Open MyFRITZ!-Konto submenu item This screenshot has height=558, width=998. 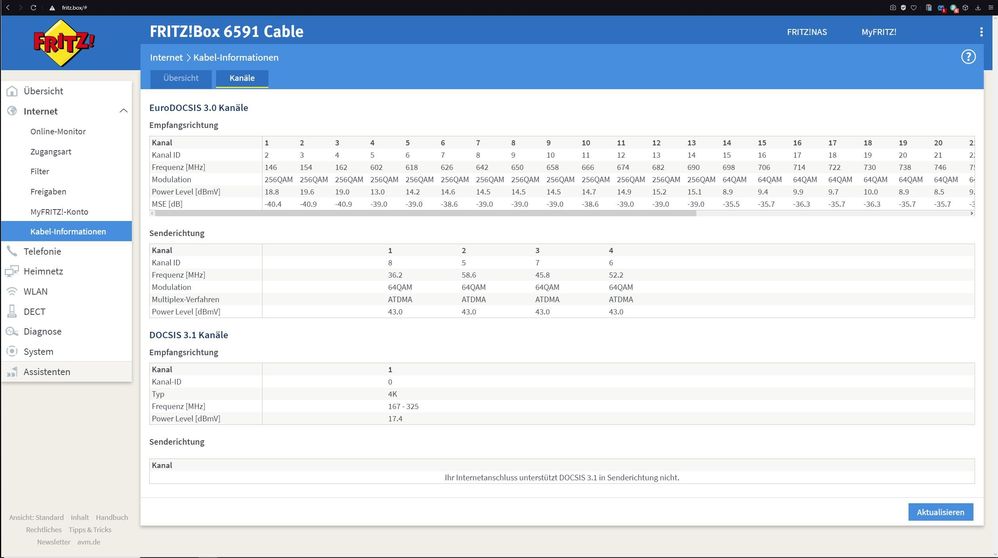point(59,211)
